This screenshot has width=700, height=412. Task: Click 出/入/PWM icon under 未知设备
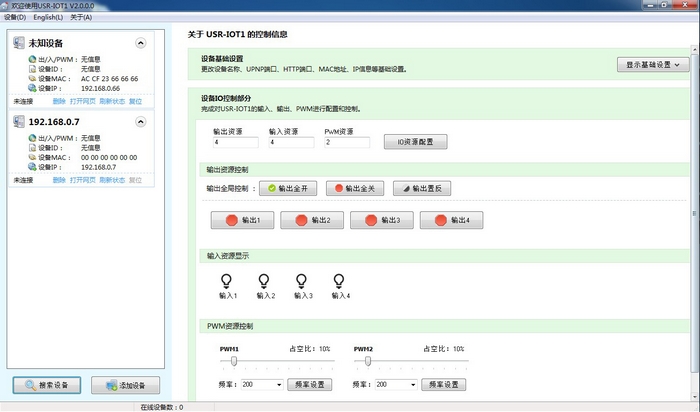point(32,59)
